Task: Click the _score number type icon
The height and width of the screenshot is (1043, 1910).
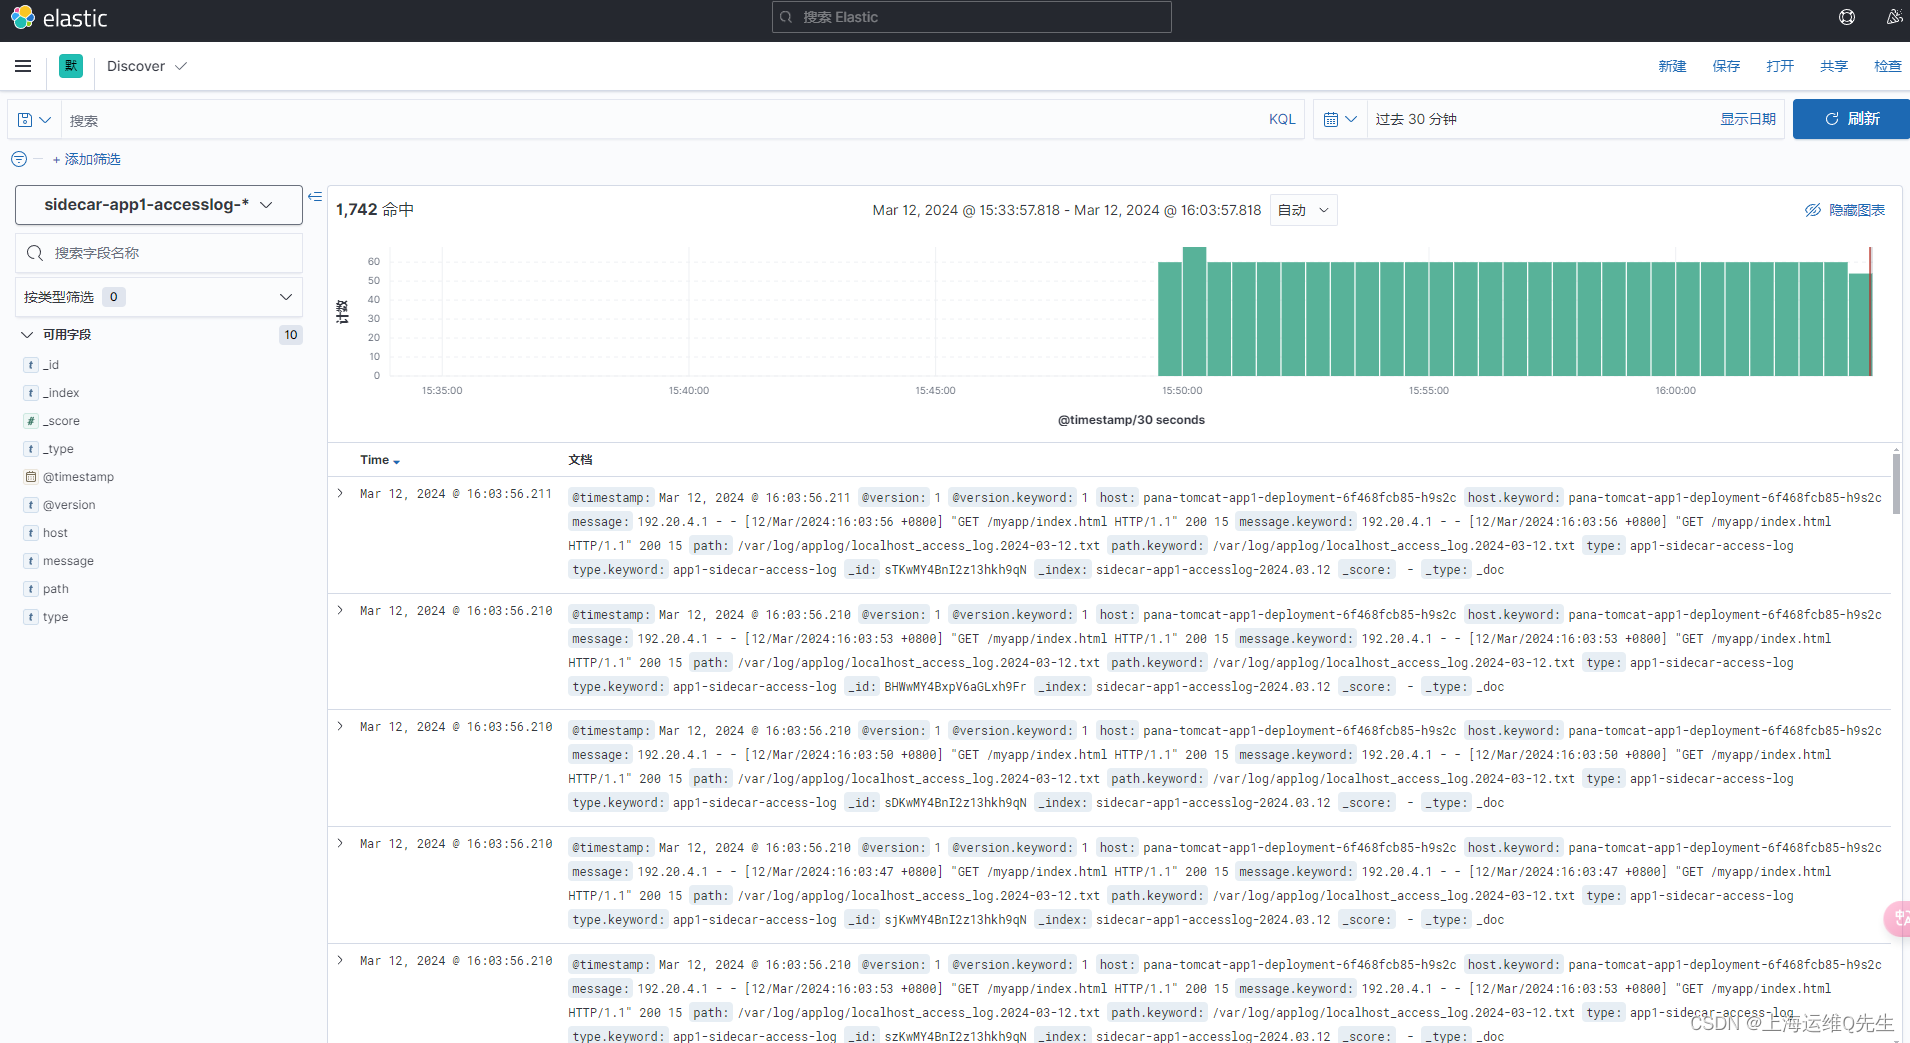Action: (31, 421)
